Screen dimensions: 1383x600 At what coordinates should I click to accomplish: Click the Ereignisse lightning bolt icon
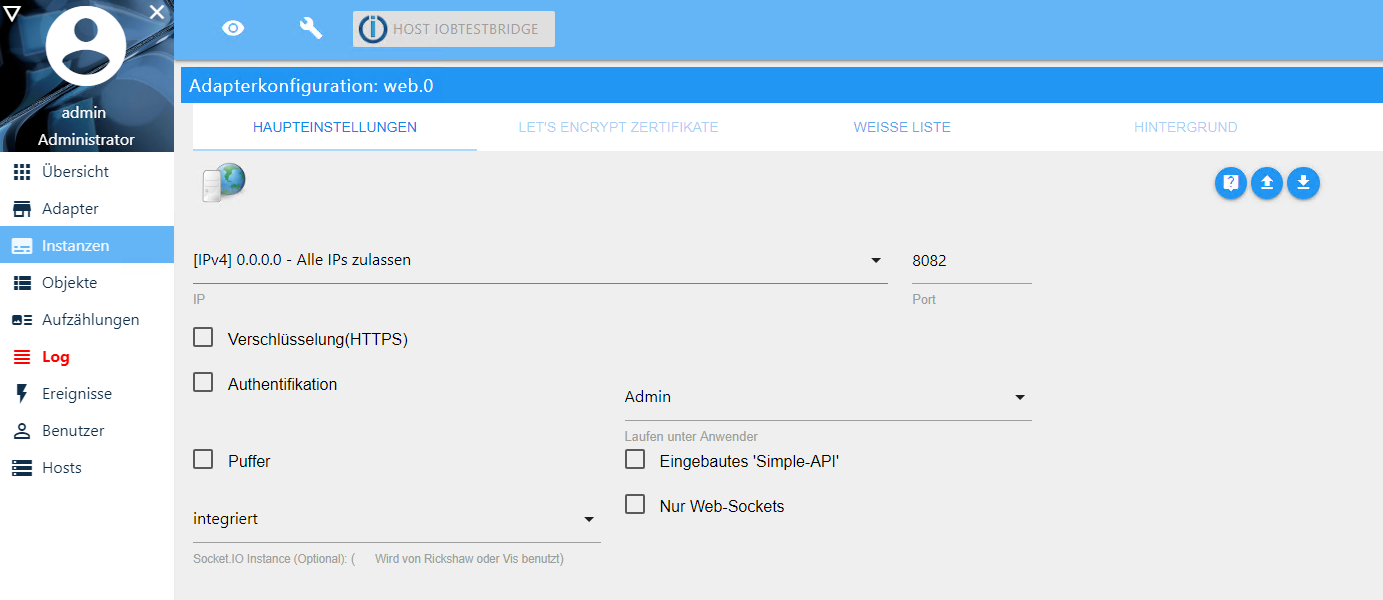(22, 394)
